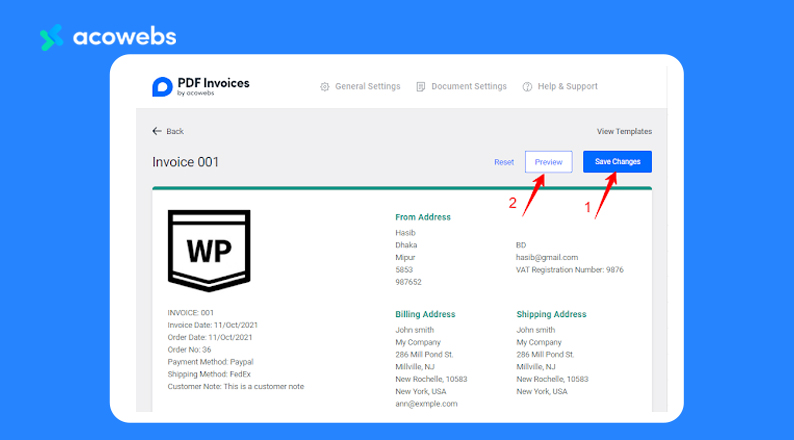The width and height of the screenshot is (794, 440).
Task: Click the Order No: 36 line
Action: 189,349
